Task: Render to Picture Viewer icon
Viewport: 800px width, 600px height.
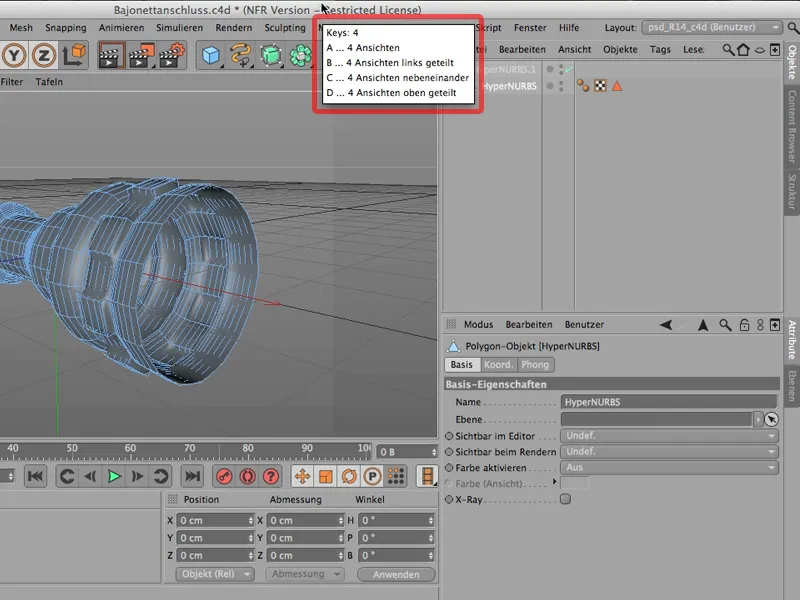Action: point(141,55)
